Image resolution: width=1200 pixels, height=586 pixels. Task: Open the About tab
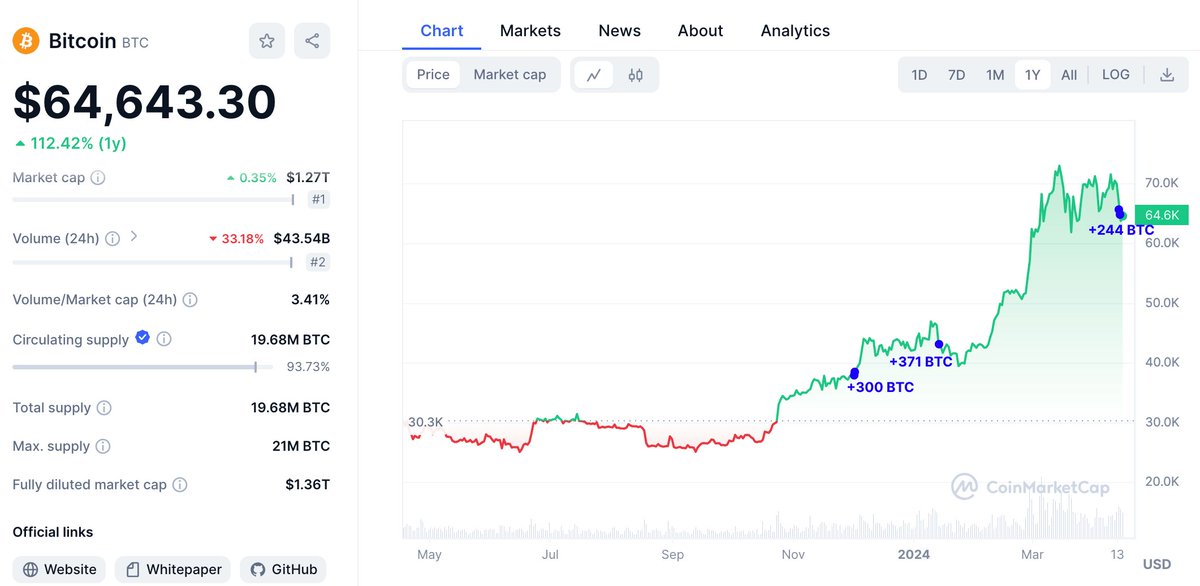pyautogui.click(x=700, y=31)
